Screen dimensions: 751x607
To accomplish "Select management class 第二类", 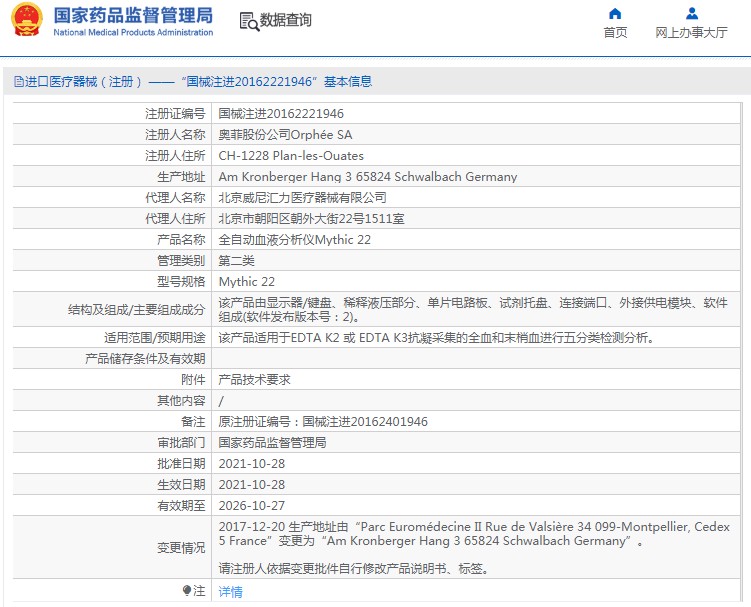I will click(237, 261).
